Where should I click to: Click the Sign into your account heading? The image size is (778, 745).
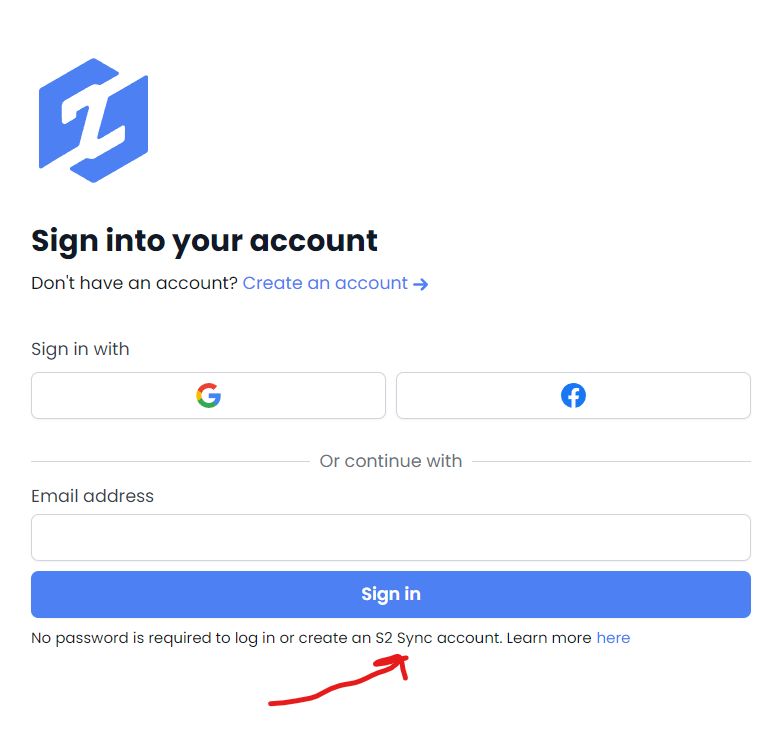[x=204, y=242]
